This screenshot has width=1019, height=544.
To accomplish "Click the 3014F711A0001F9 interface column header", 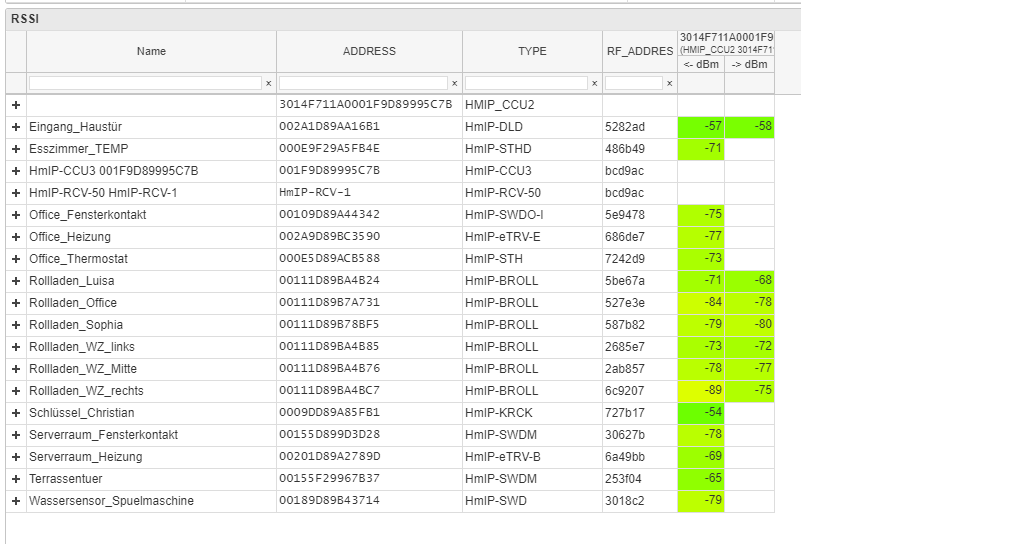I will pyautogui.click(x=726, y=44).
